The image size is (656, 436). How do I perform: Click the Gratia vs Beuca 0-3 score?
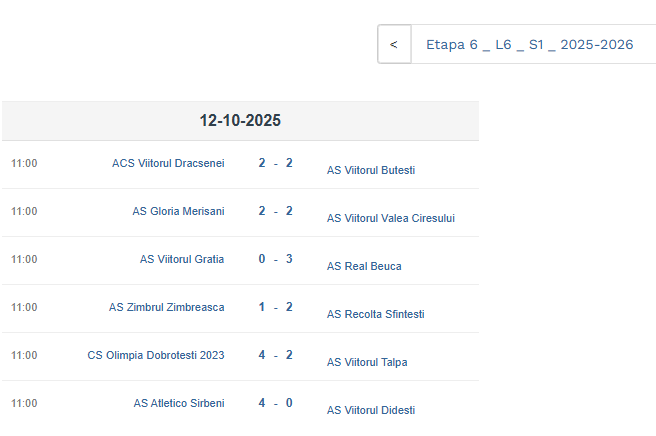275,259
